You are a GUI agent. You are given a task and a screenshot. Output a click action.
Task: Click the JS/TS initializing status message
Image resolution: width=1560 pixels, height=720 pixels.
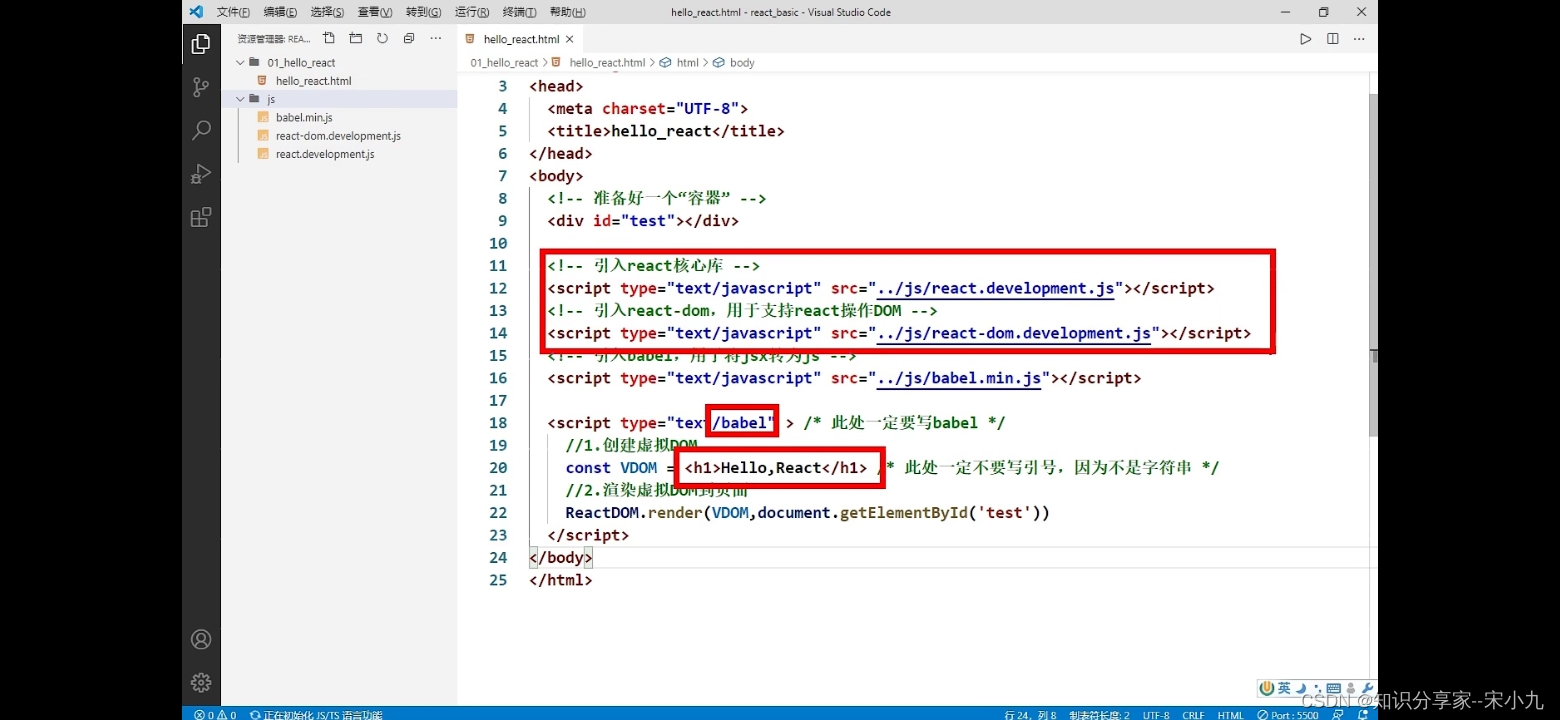pos(316,714)
